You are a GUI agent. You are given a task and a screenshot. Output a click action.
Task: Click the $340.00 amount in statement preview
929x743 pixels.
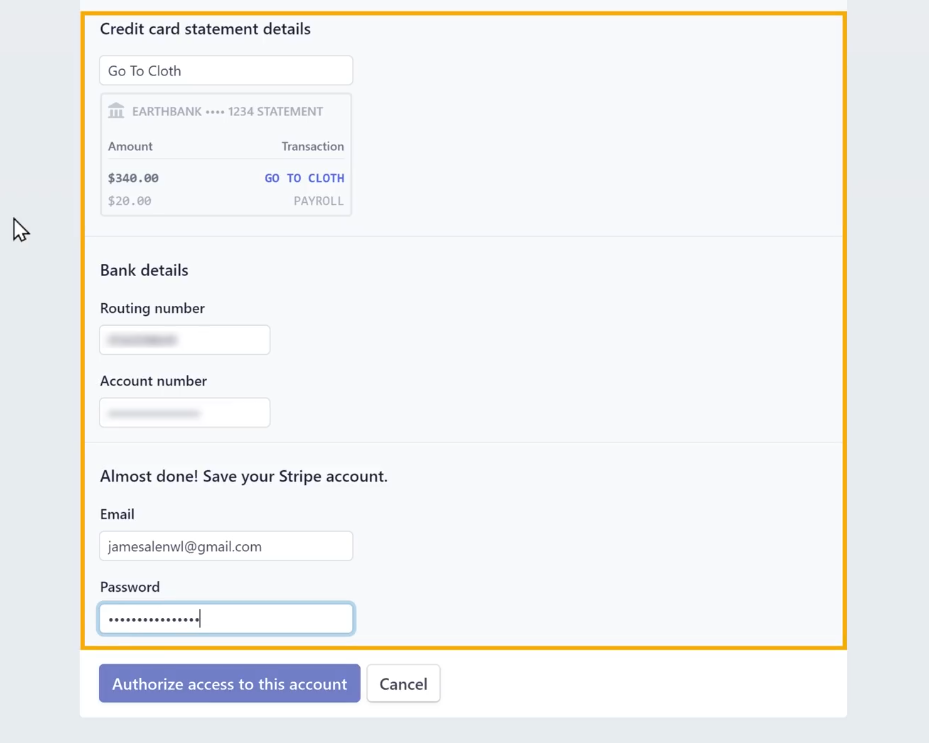tap(133, 178)
